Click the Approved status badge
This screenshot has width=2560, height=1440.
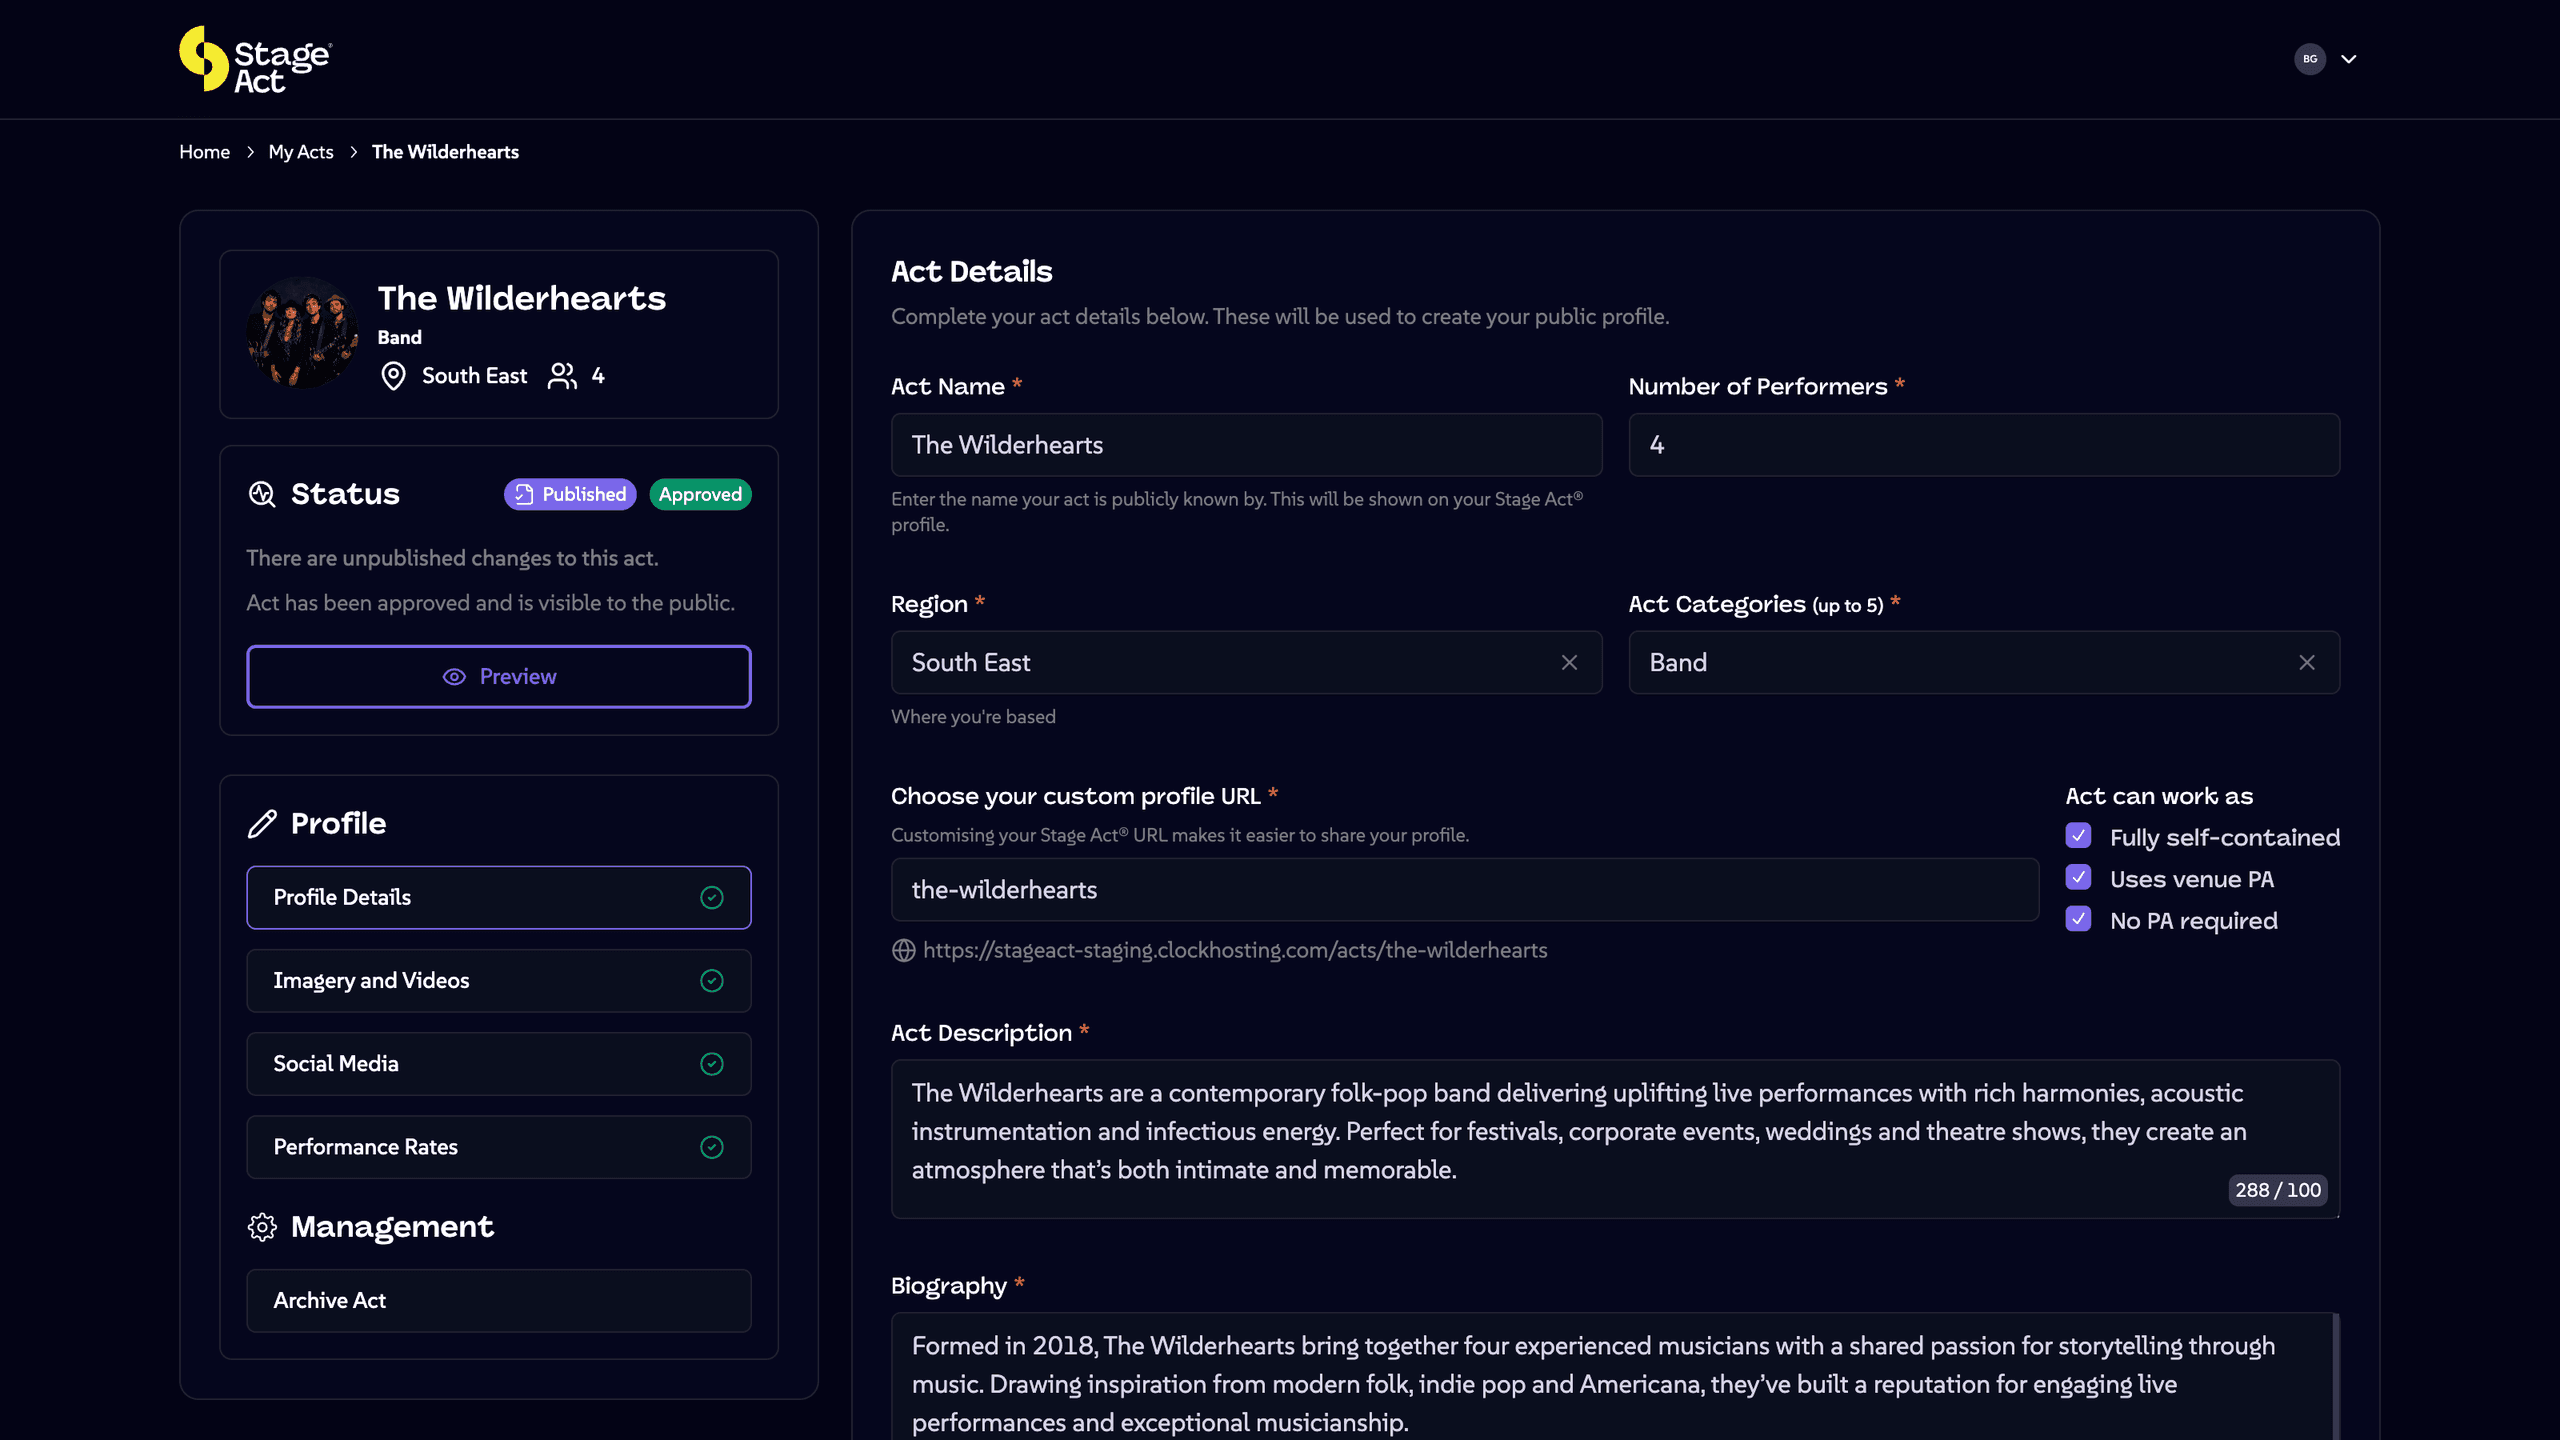pos(700,494)
